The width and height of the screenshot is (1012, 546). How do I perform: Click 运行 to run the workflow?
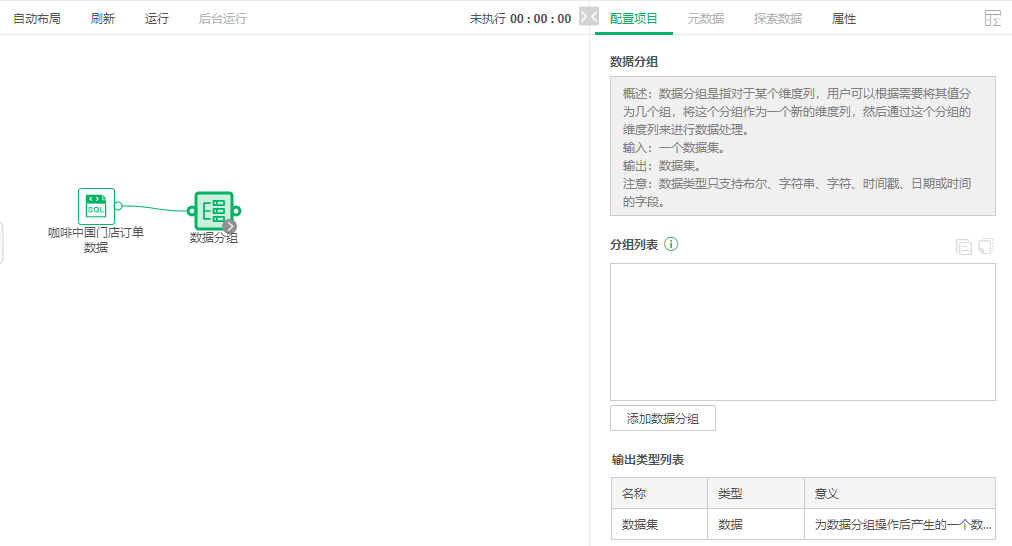pyautogui.click(x=157, y=19)
